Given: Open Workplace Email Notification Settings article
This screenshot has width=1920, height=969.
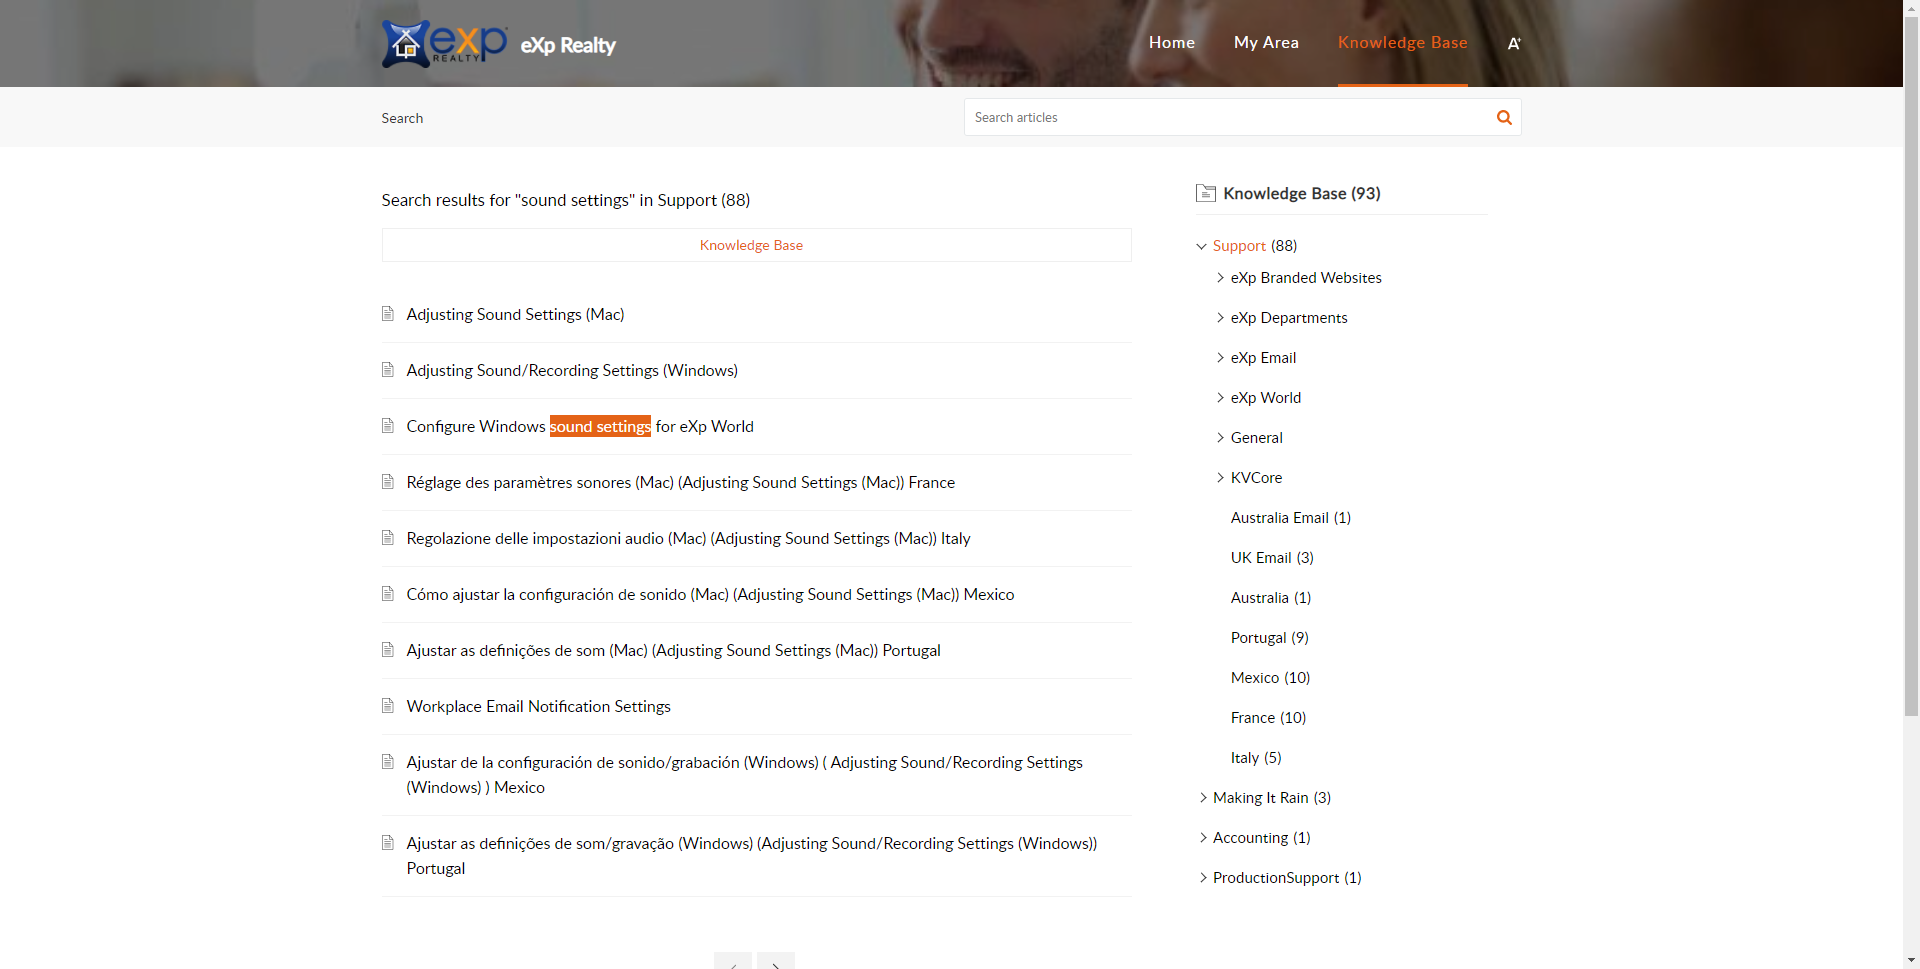Looking at the screenshot, I should coord(538,706).
